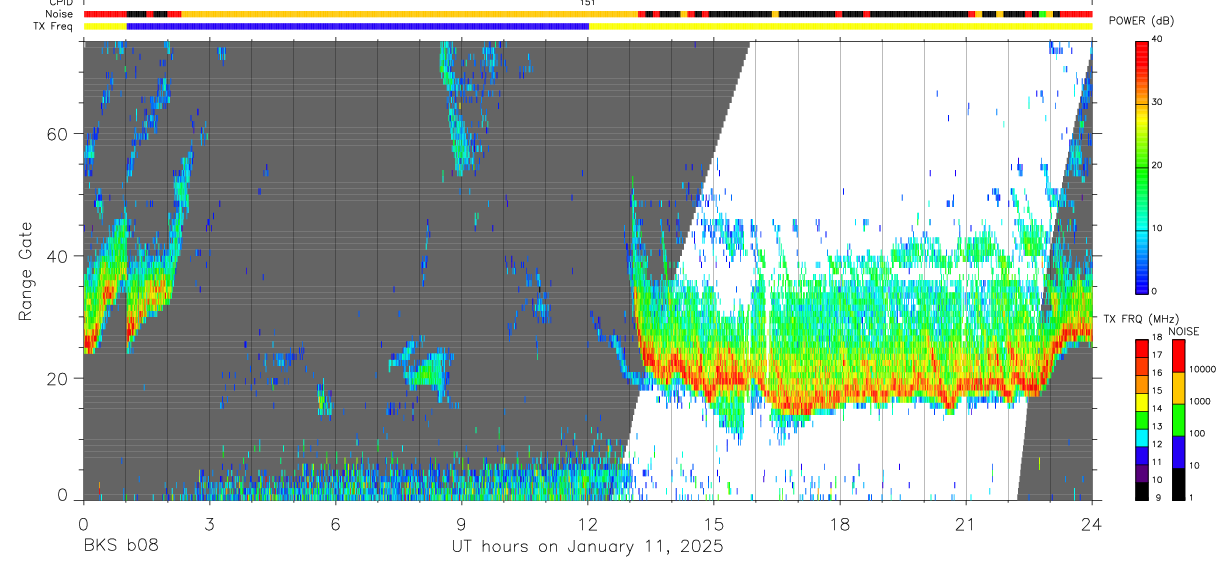The height and width of the screenshot is (567, 1228).
Task: Click the Range Gate y-axis title
Action: (25, 272)
